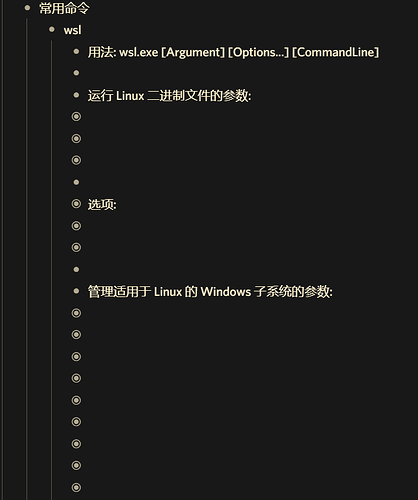Viewport: 418px width, 500px height.
Task: Expand the collapsed 选项: block bullet
Action: 76,204
